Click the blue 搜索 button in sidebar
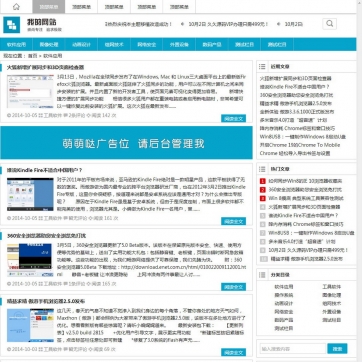Screen dimensions: 362x362 337,349
